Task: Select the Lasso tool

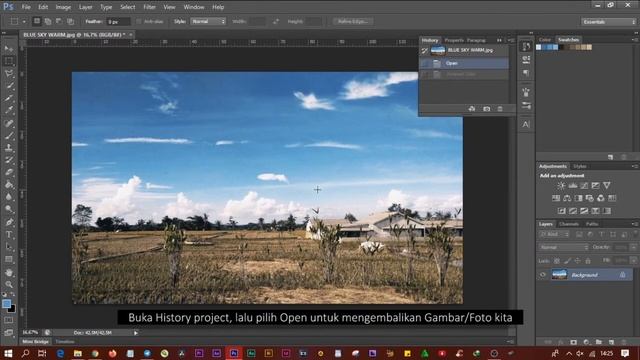Action: coord(9,73)
